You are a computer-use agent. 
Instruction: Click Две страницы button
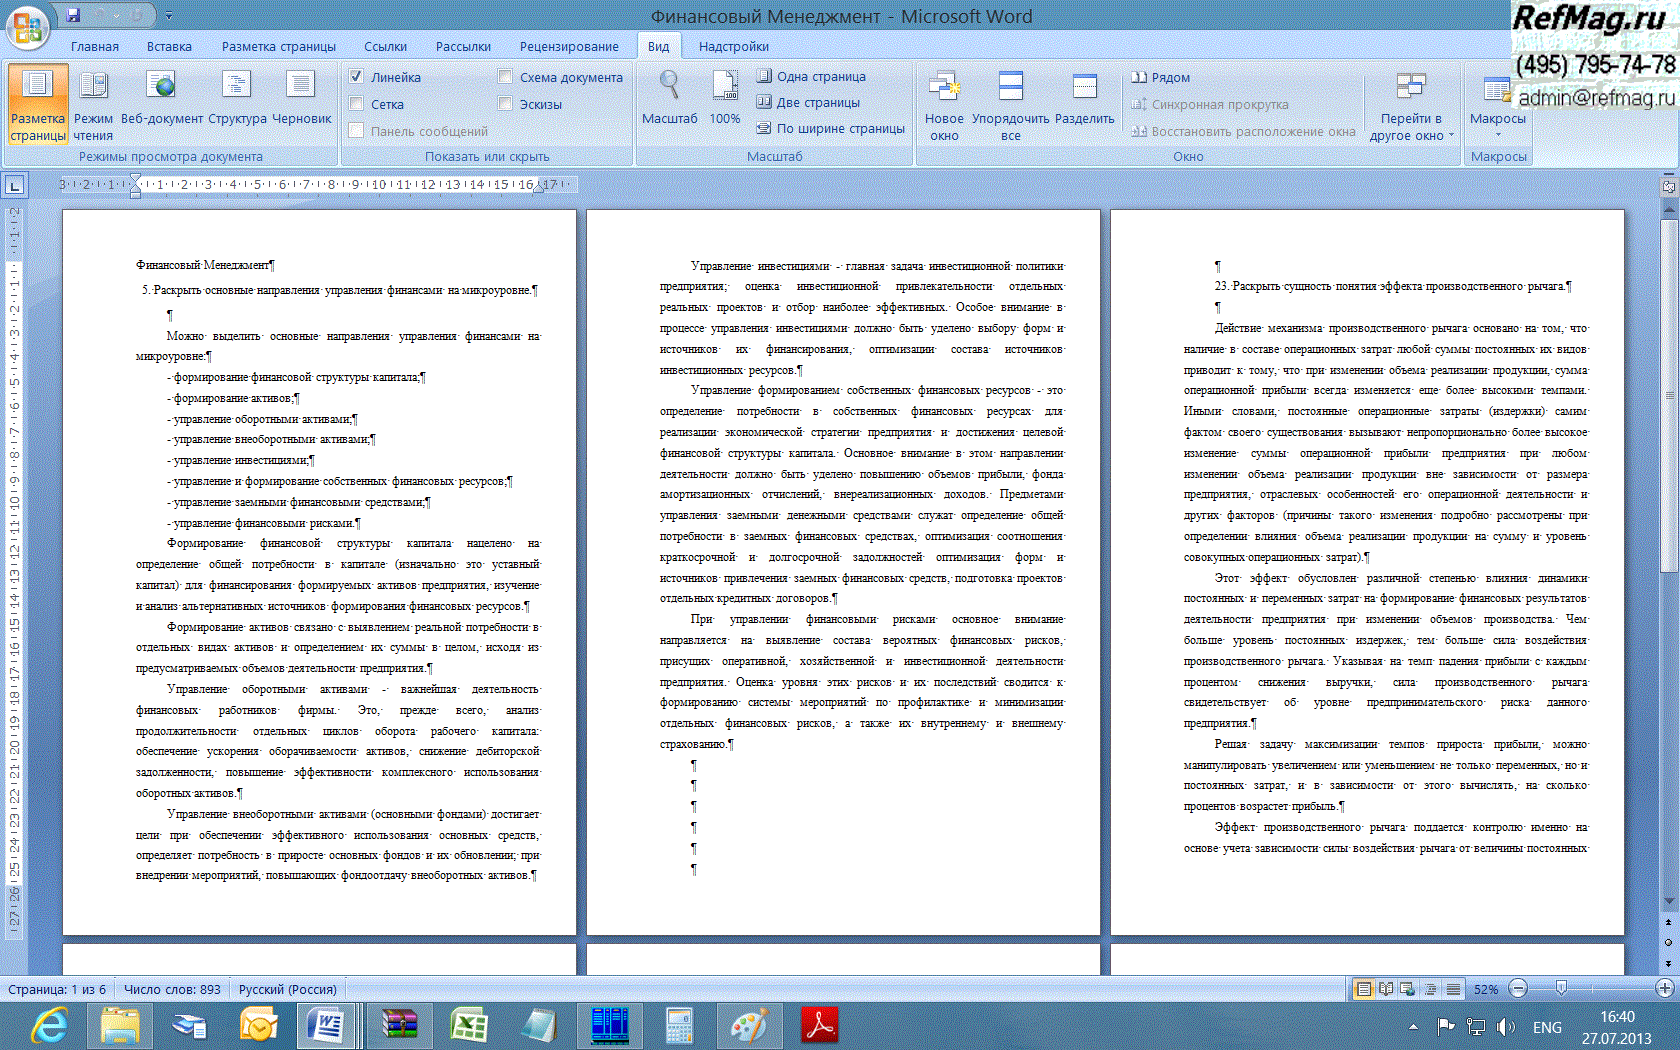pyautogui.click(x=809, y=102)
